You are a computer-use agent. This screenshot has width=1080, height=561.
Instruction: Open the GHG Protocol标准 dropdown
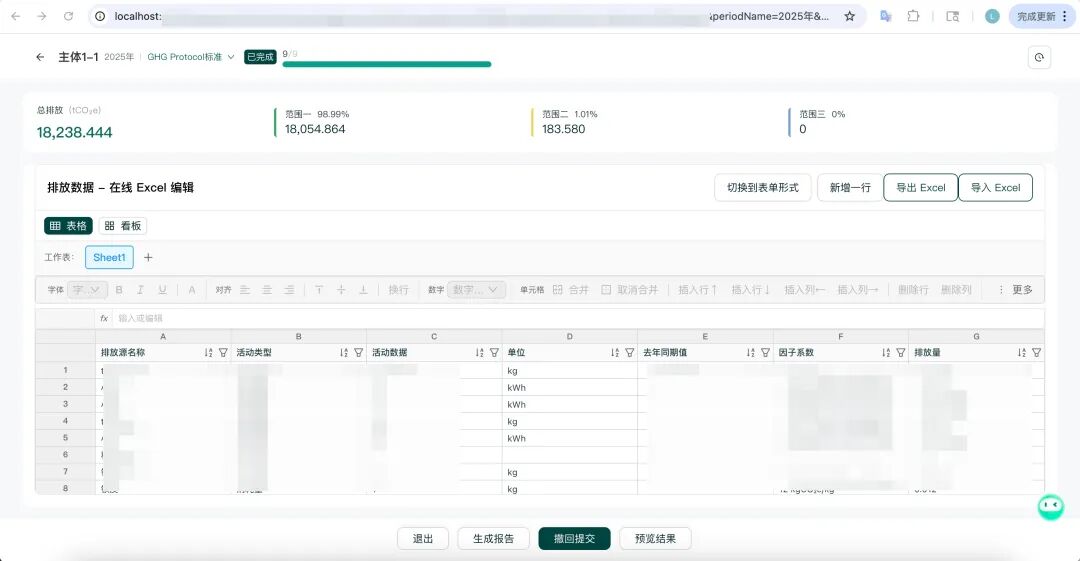point(191,57)
